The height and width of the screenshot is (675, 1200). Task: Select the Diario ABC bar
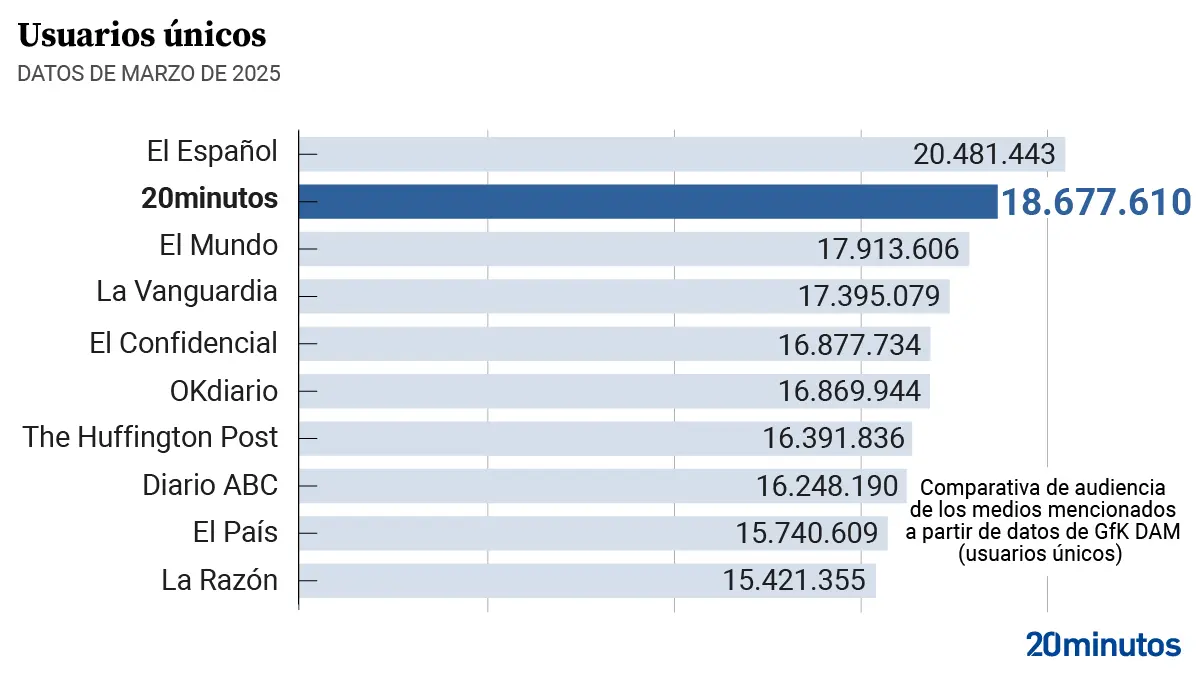(520, 486)
